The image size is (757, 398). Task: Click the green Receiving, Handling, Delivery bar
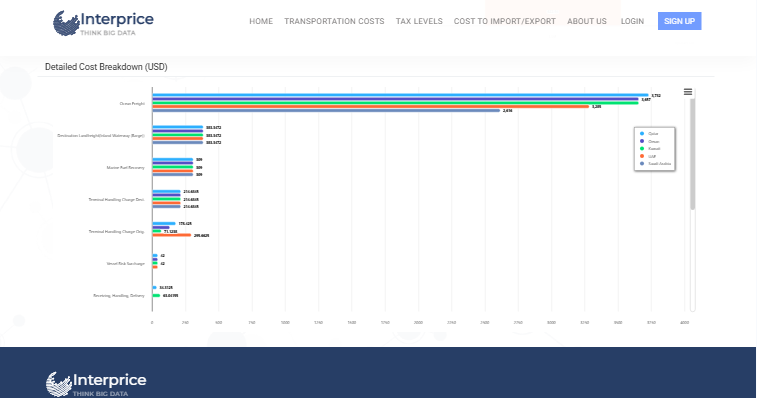point(156,296)
